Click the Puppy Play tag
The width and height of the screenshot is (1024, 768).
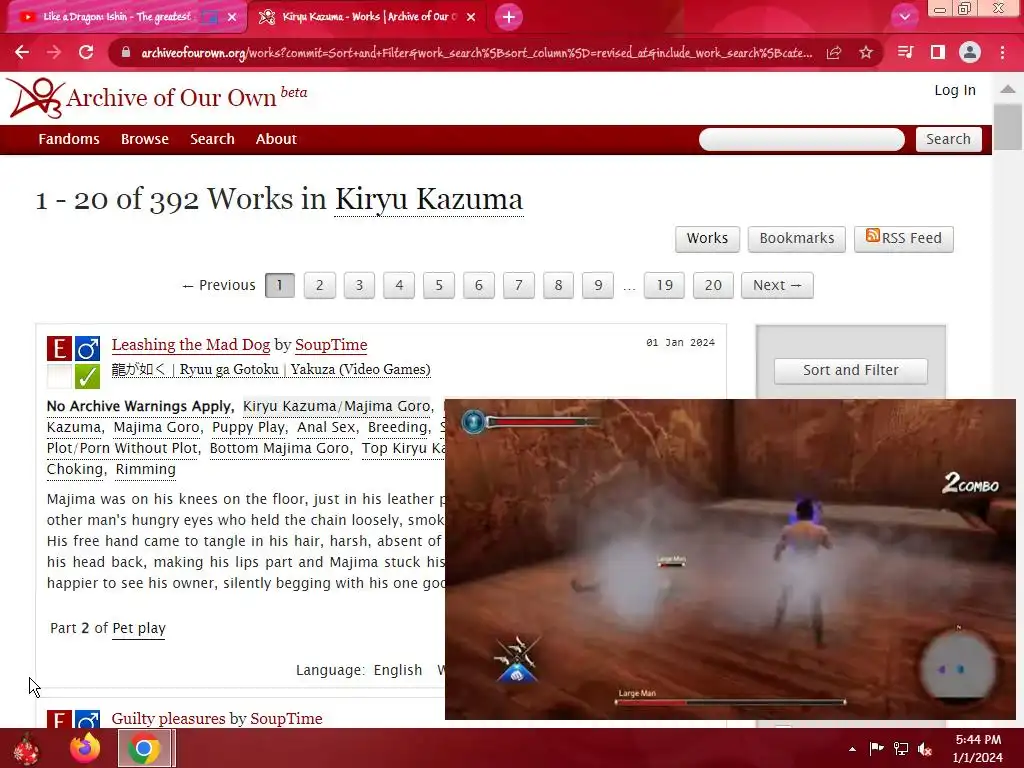tap(248, 427)
